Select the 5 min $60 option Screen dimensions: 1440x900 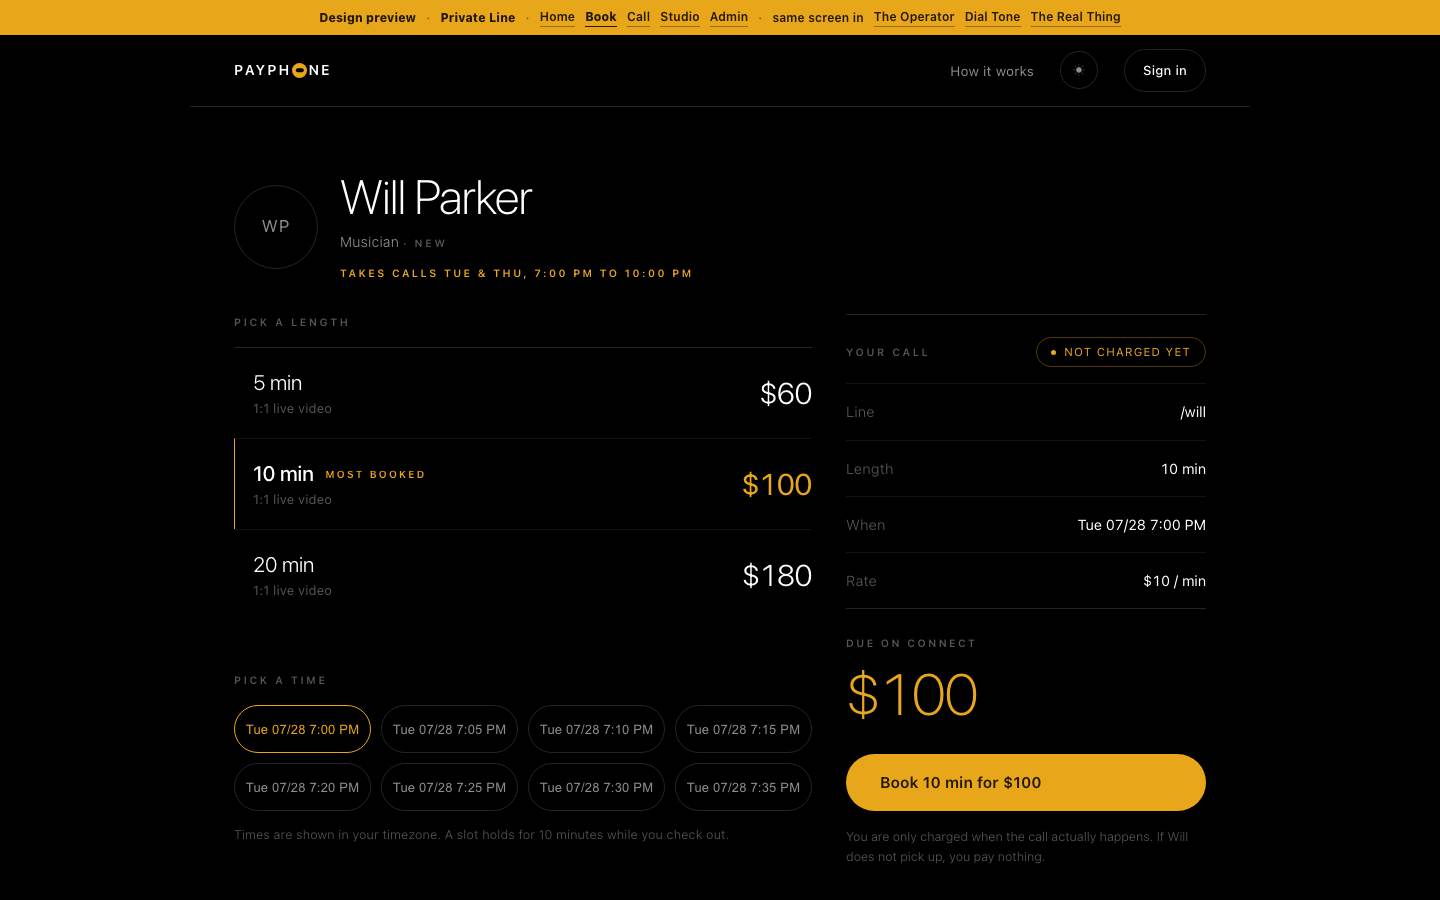(x=523, y=393)
